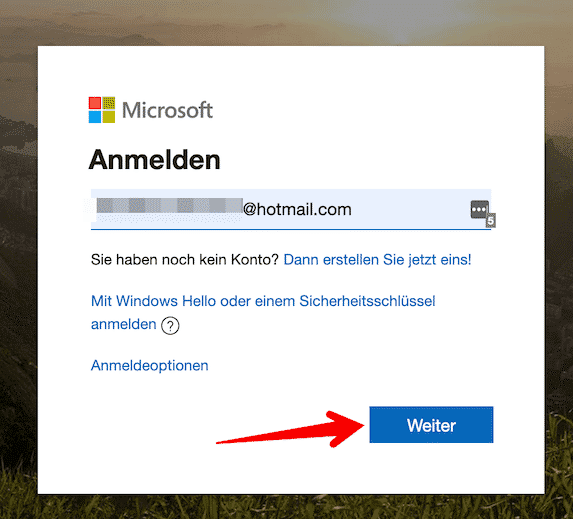Click the landscape background outside the dialog
573x519 pixels.
[x=18, y=256]
